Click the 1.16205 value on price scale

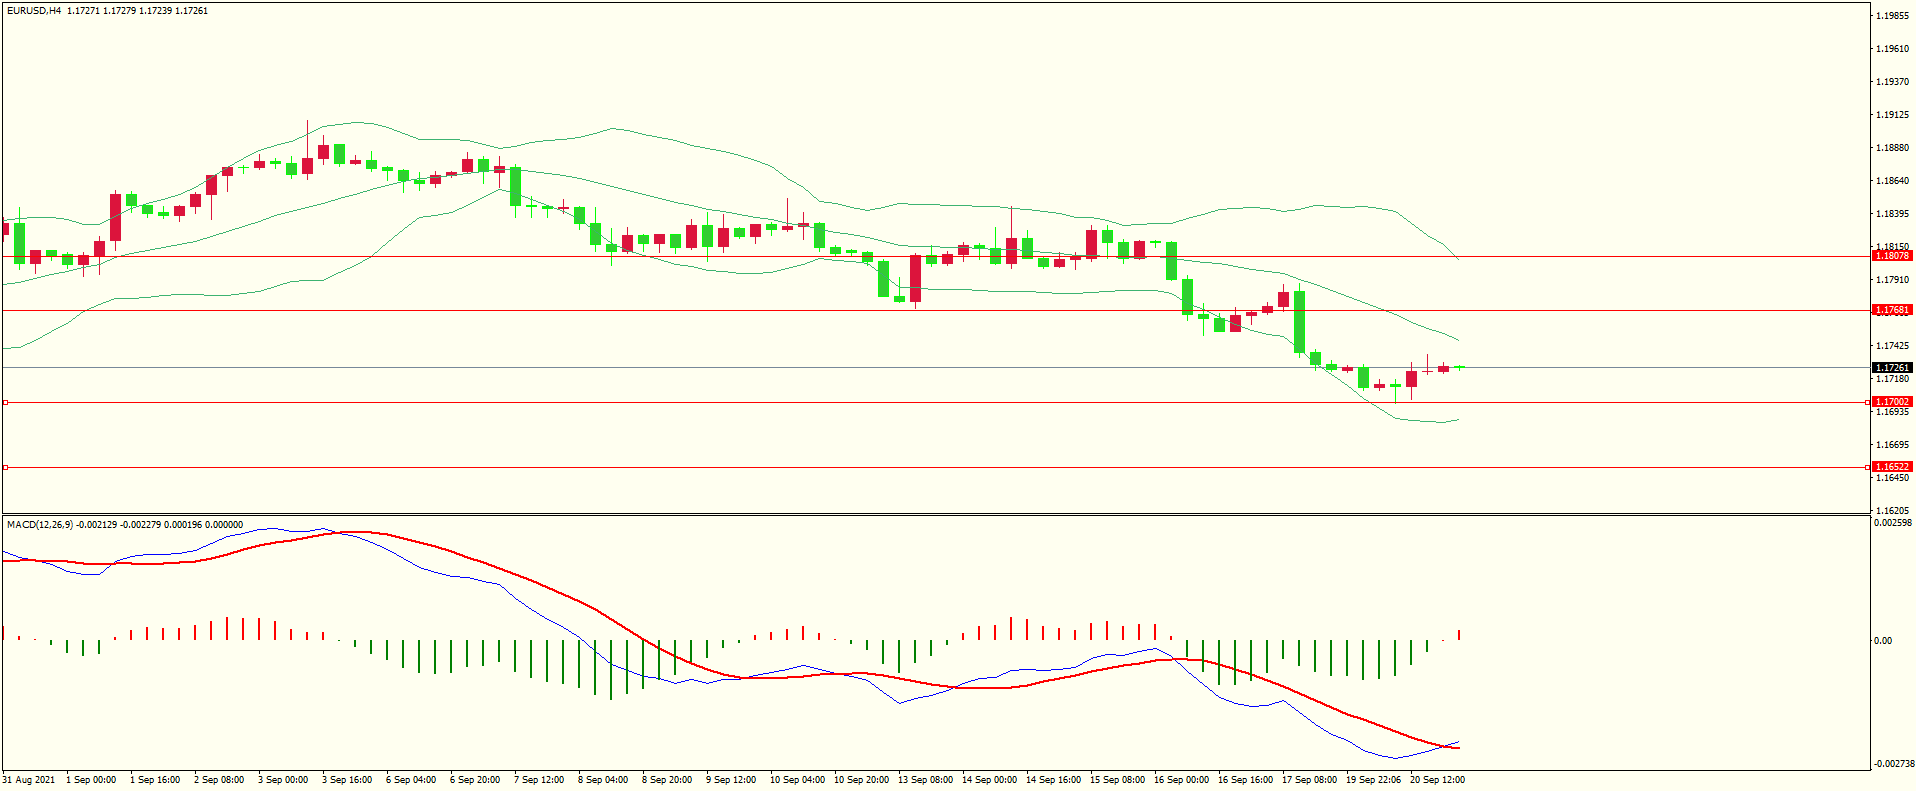click(1893, 510)
